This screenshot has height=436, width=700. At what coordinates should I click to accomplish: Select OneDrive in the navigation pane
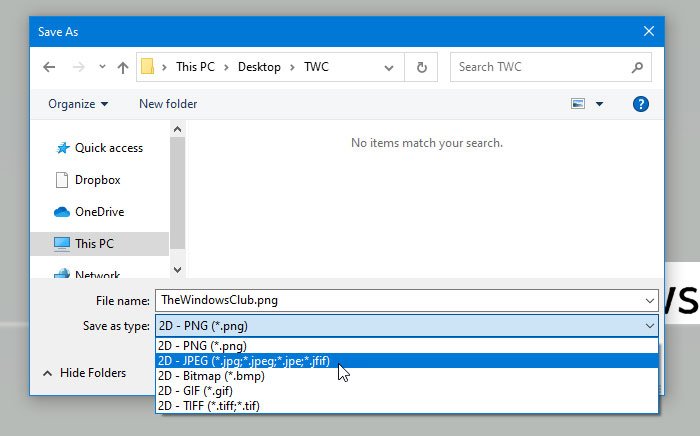(x=98, y=211)
